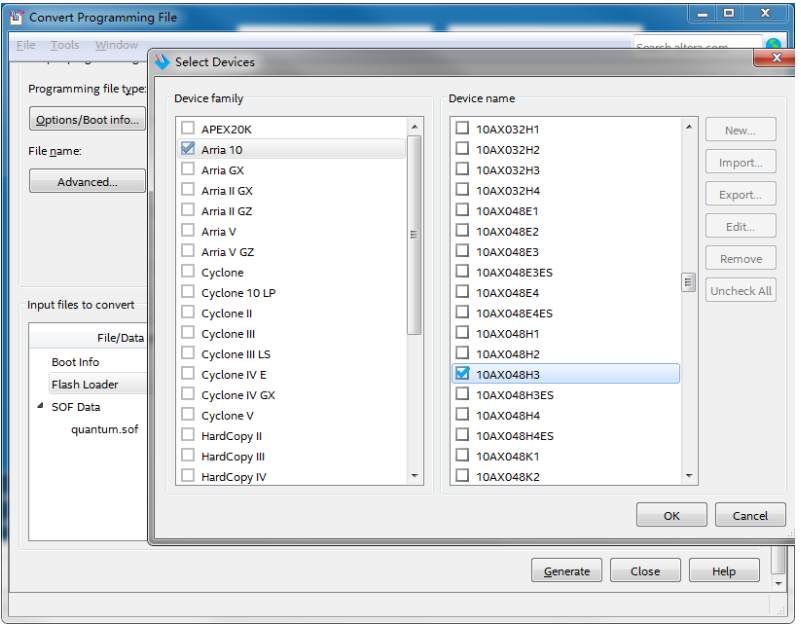Check the 10AX048K2 device
Image resolution: width=801 pixels, height=629 pixels.
(x=462, y=475)
